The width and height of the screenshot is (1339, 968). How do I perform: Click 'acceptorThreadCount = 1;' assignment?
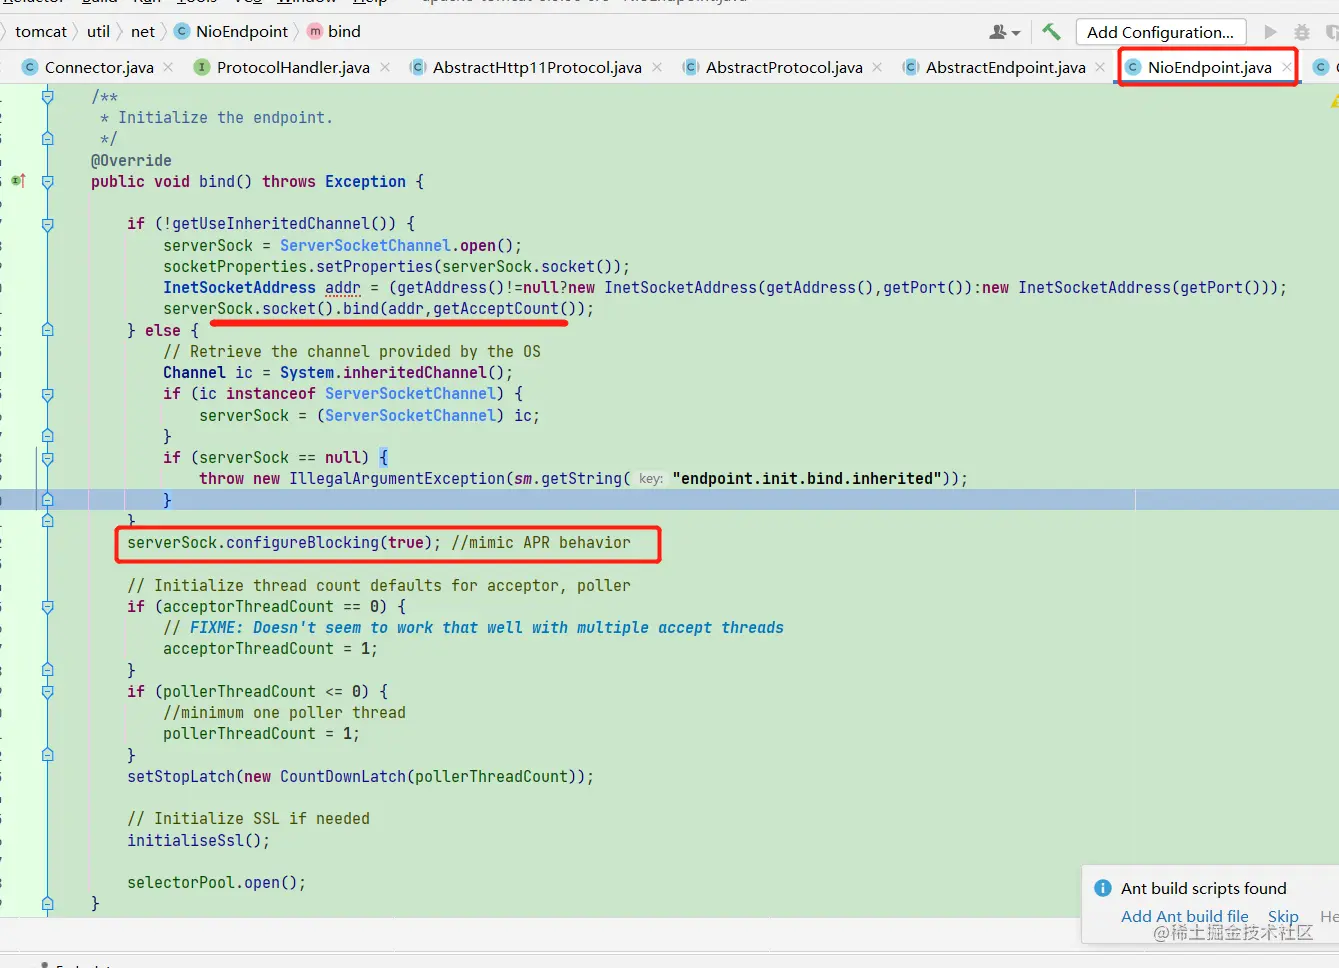pyautogui.click(x=270, y=649)
